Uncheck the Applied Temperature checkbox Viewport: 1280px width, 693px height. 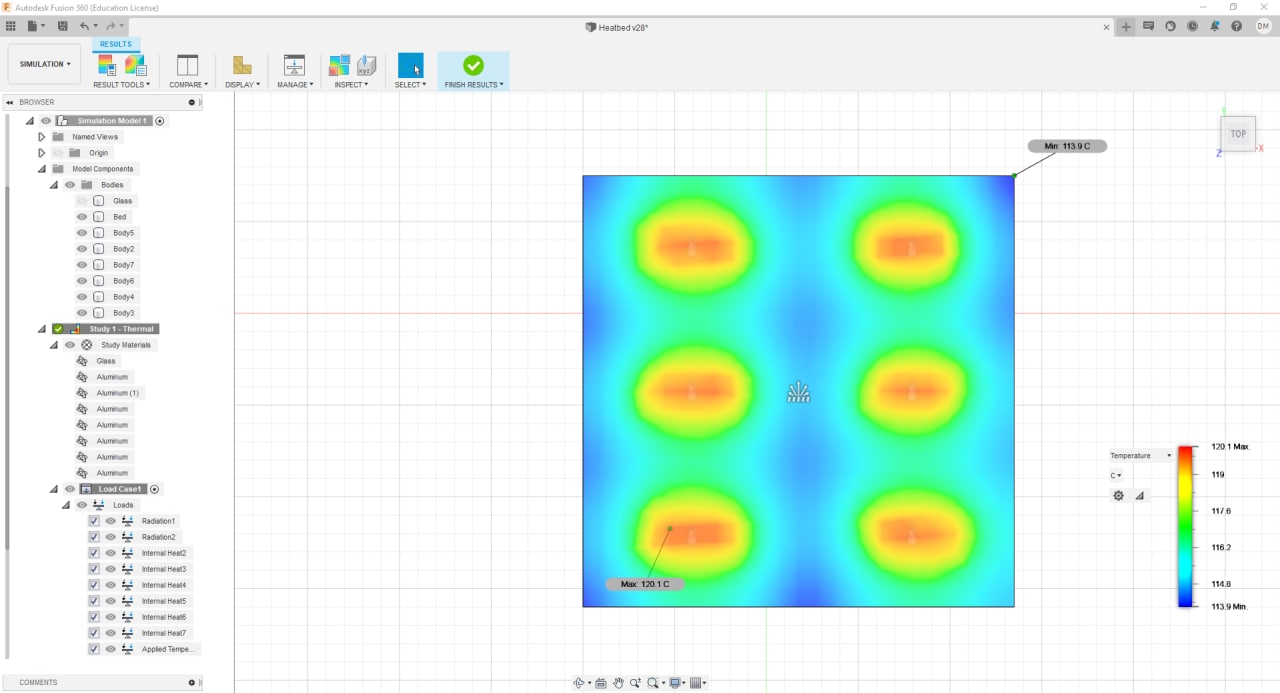coord(94,649)
